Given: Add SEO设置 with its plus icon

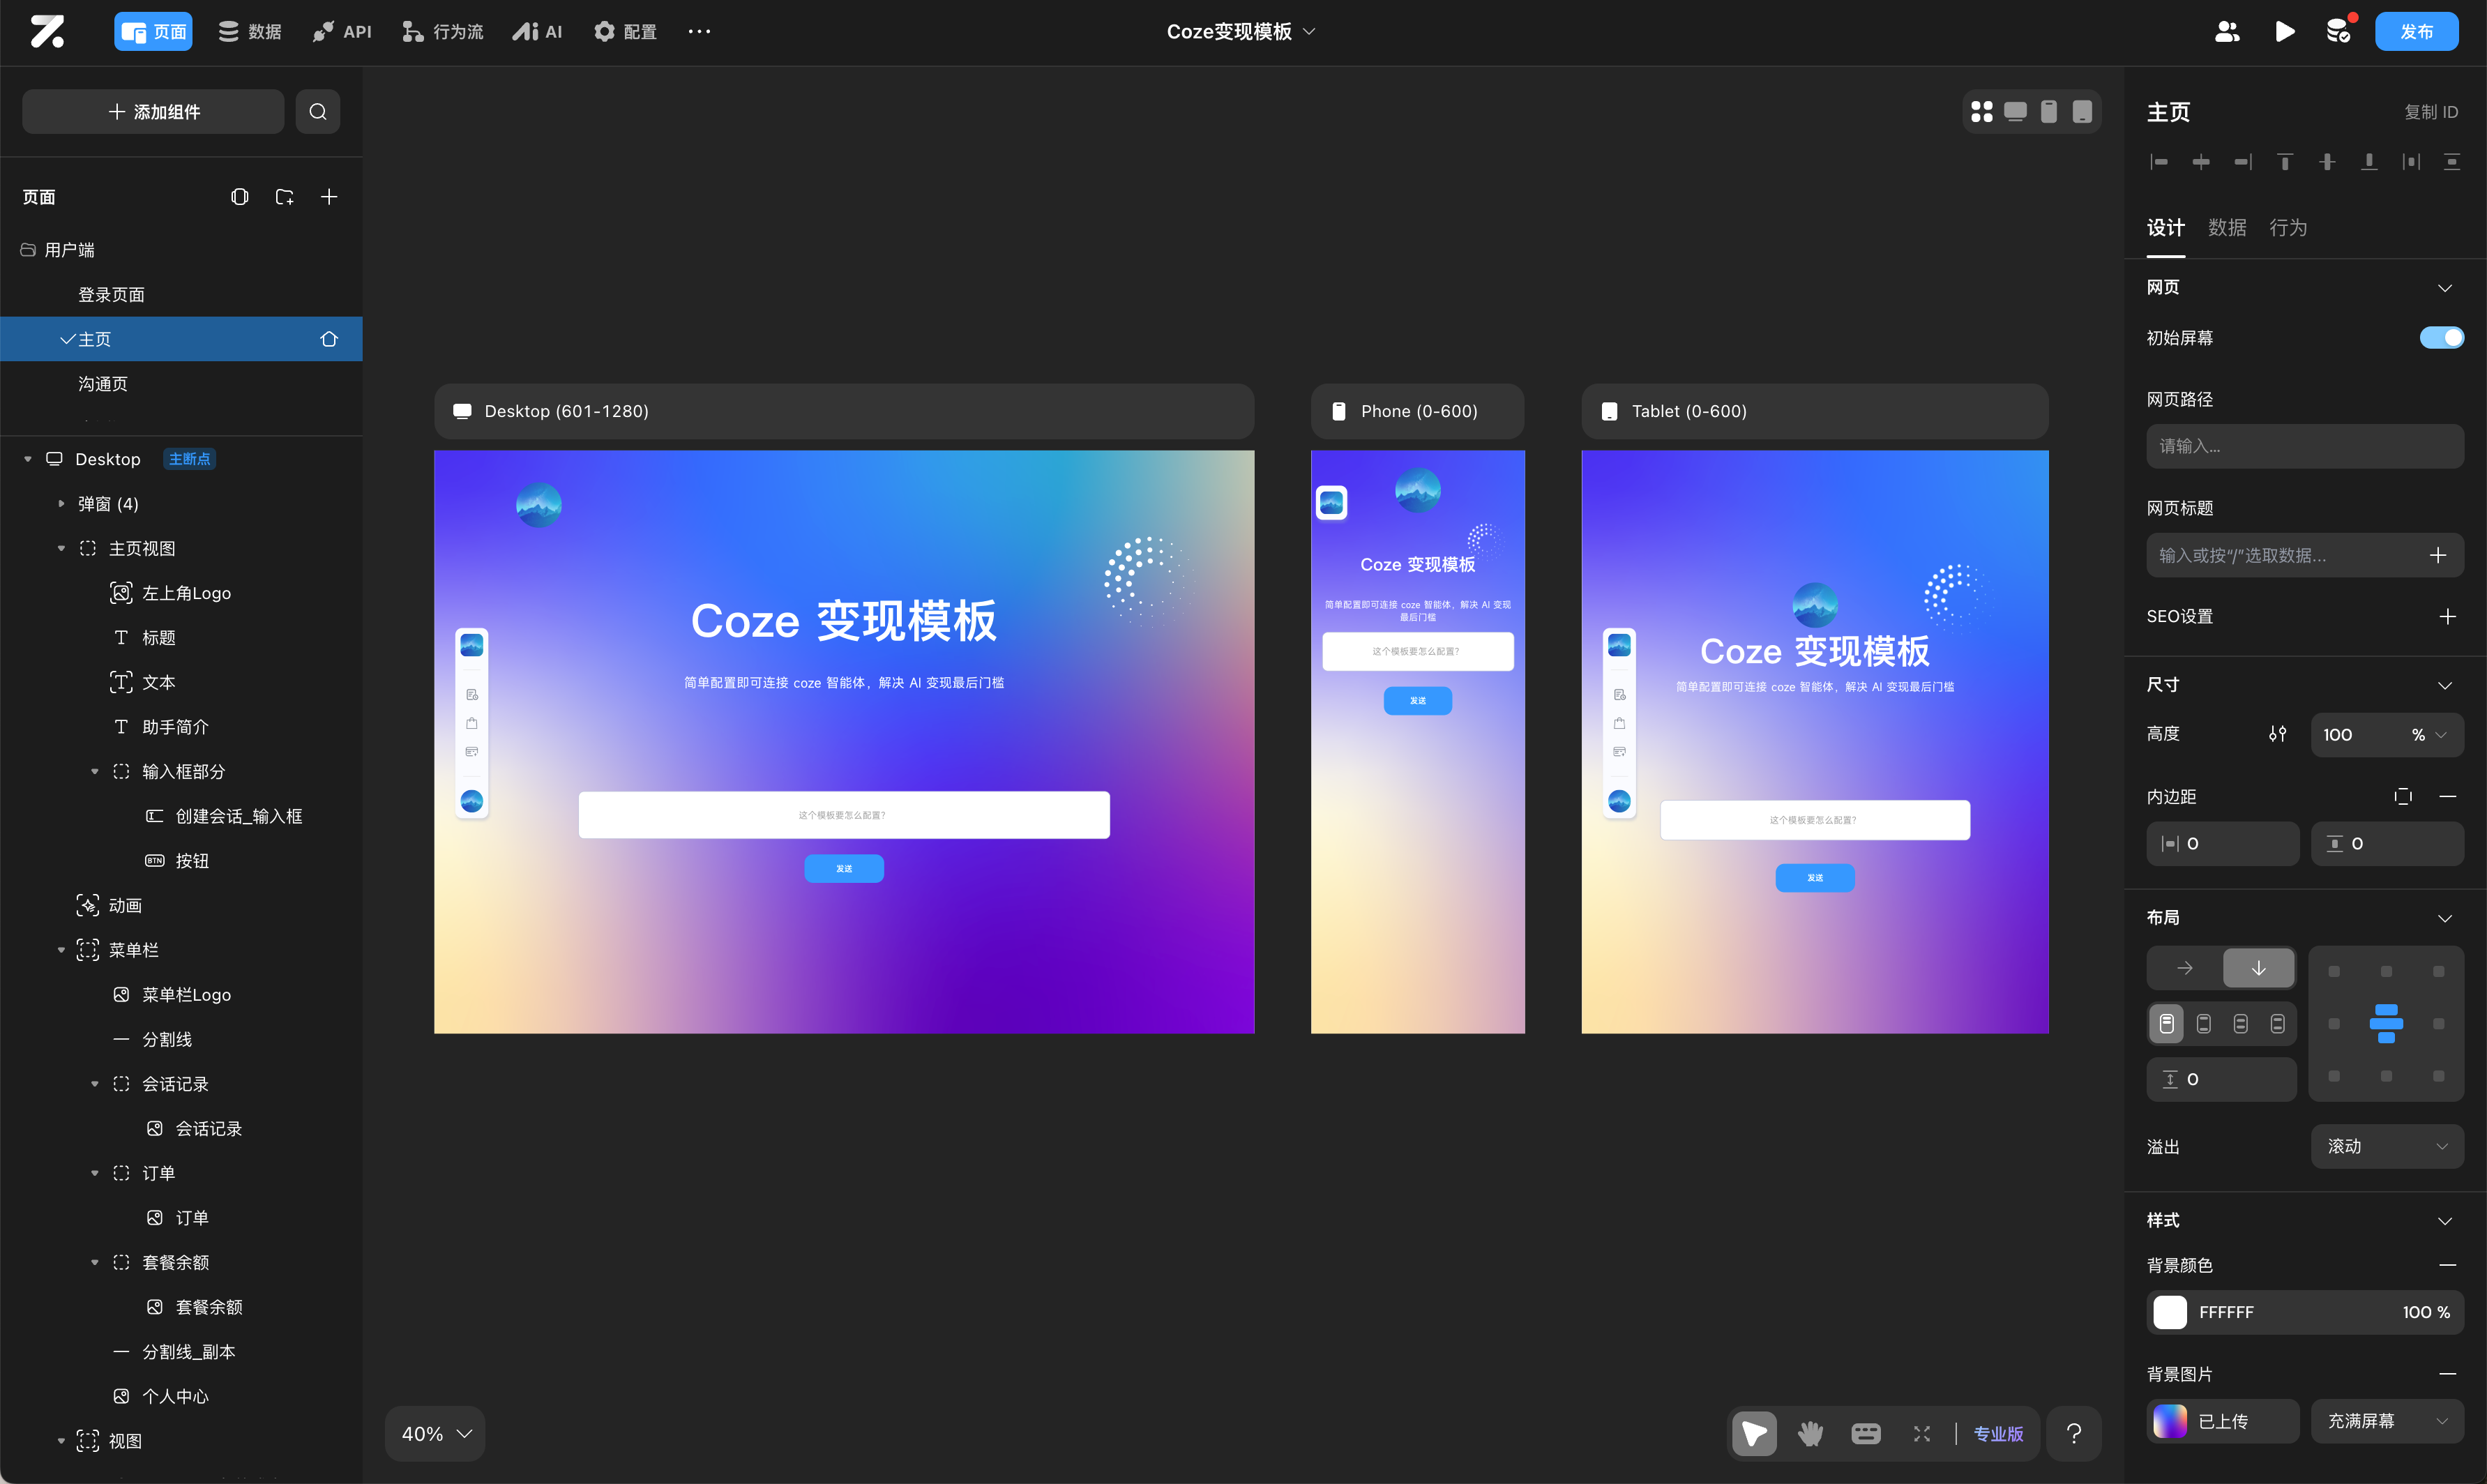Looking at the screenshot, I should [x=2447, y=616].
